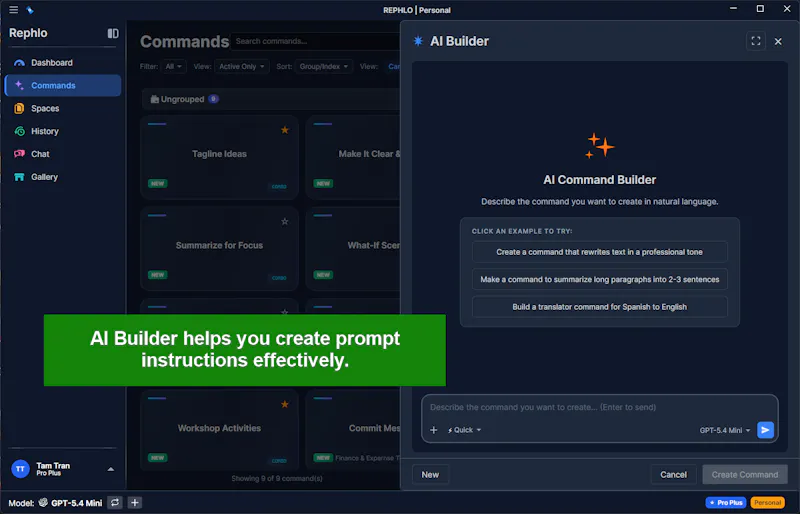Select Commands in the sidebar
This screenshot has width=800, height=514.
click(63, 85)
